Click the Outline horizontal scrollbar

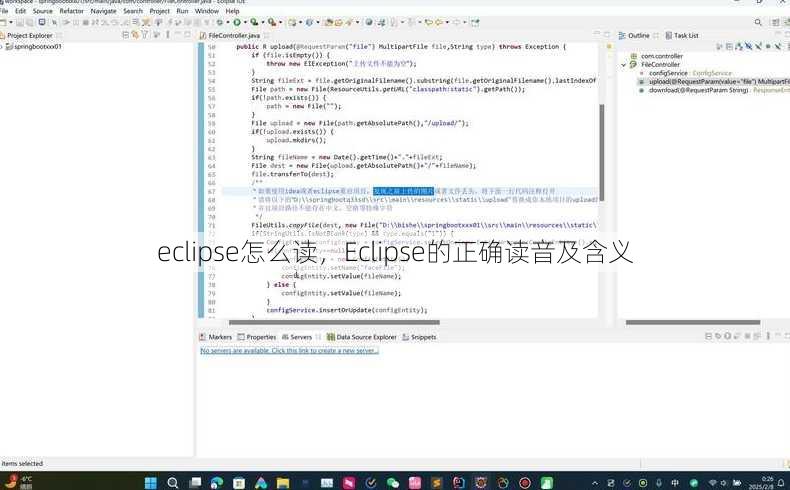[693, 322]
